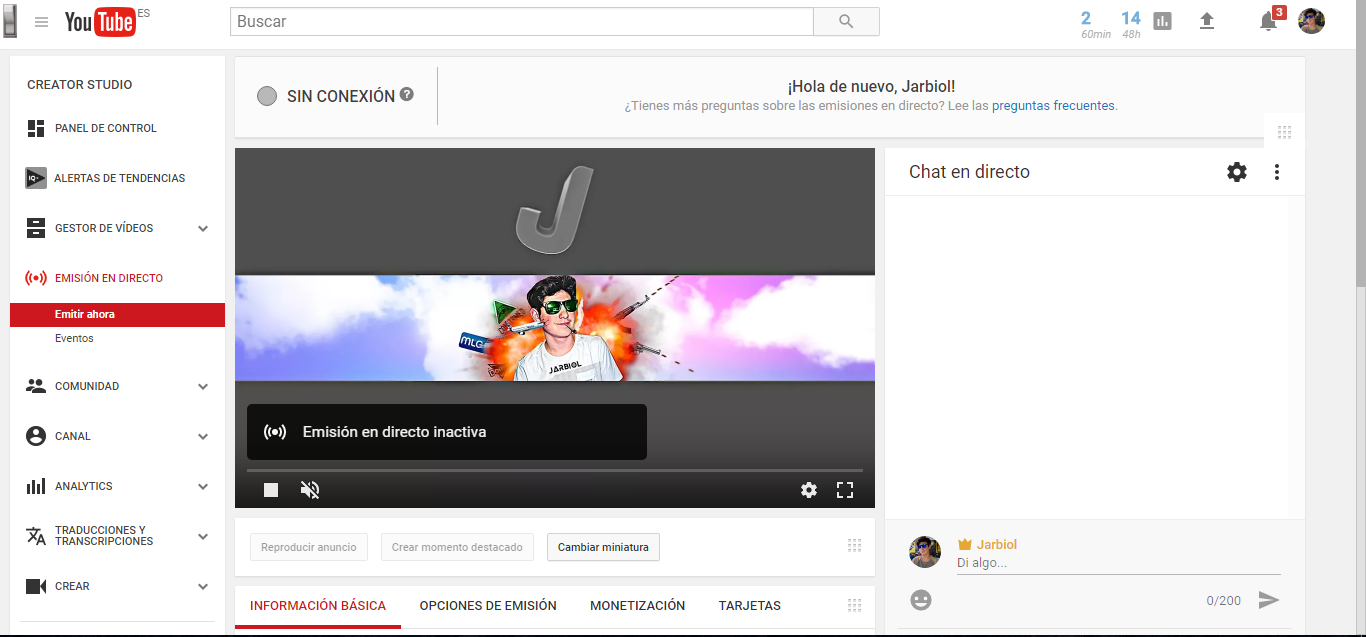Image resolution: width=1366 pixels, height=637 pixels.
Task: Open ALERTAS DE TENDENCIAS item
Action: tap(119, 178)
